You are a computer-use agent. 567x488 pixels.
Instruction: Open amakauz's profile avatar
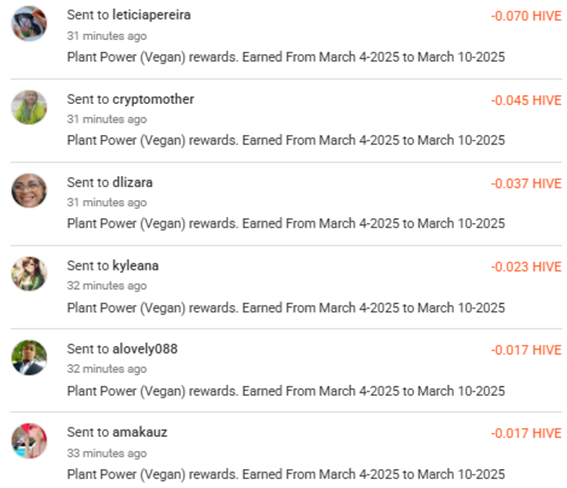coord(29,441)
